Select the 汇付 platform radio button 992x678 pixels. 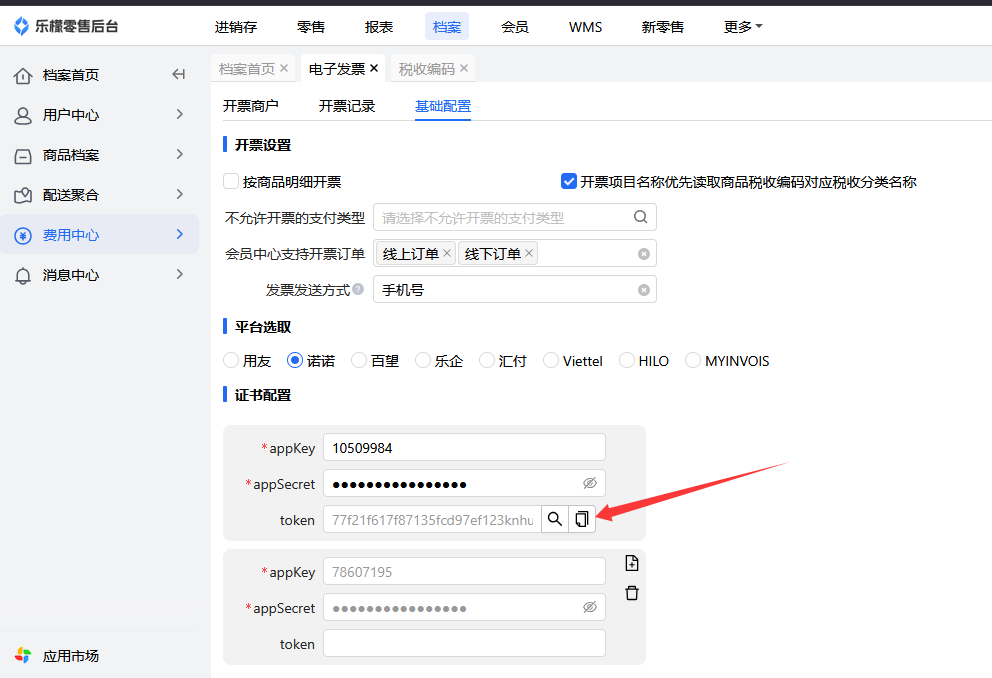click(x=487, y=361)
